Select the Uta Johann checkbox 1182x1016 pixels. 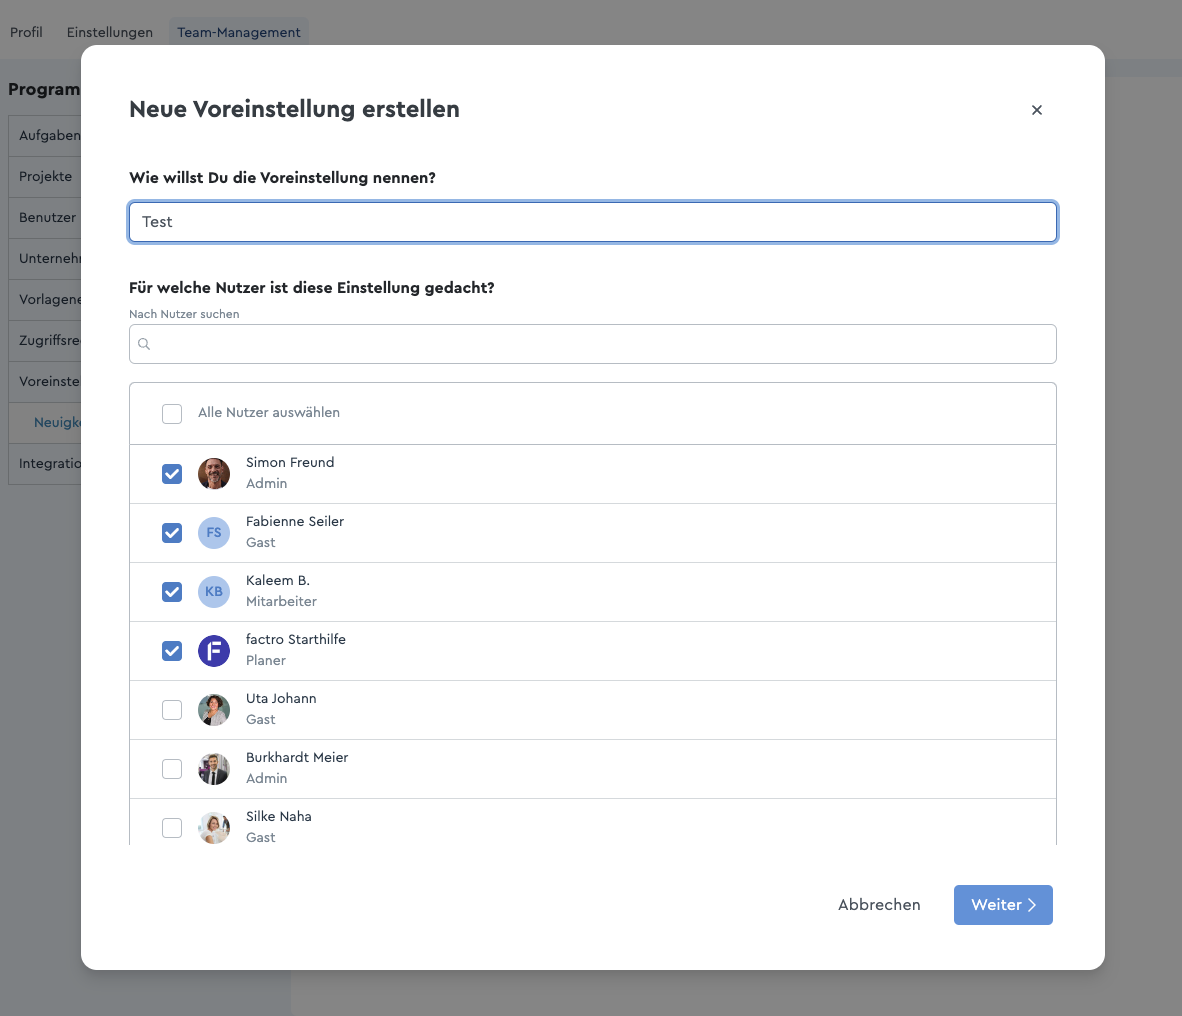tap(172, 710)
